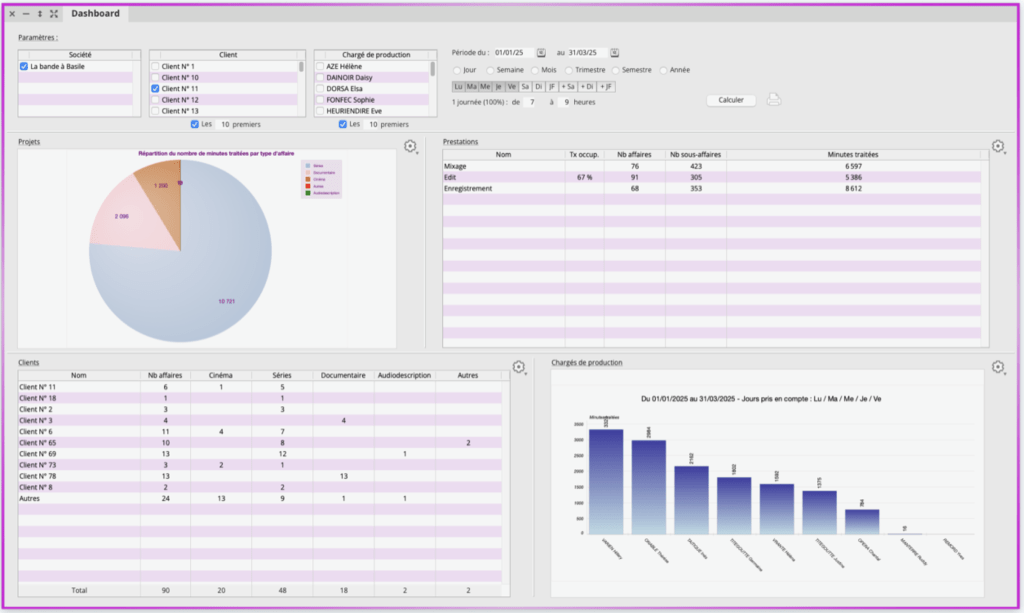1024x613 pixels.
Task: Select the Semaine period option
Action: pos(490,70)
